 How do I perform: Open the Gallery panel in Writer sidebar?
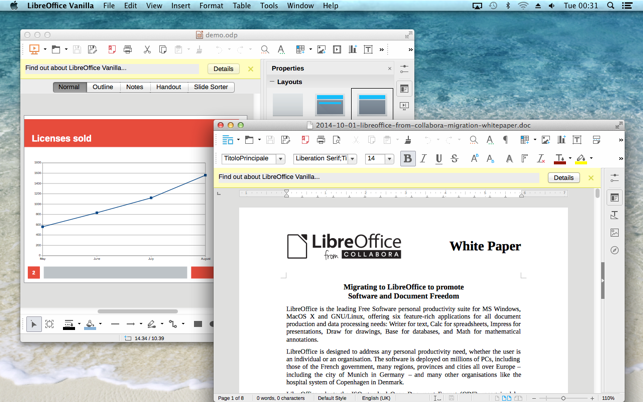coord(614,233)
